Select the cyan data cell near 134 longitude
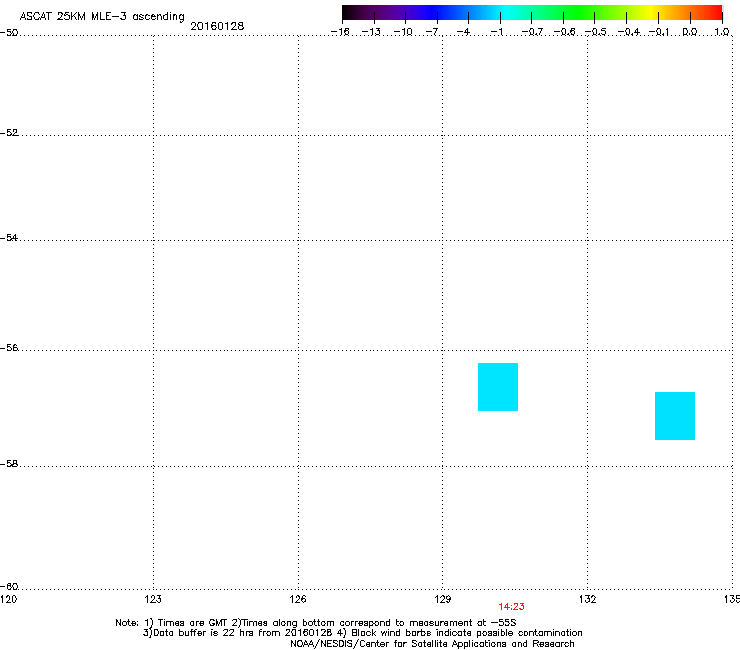740x650 pixels. 675,416
